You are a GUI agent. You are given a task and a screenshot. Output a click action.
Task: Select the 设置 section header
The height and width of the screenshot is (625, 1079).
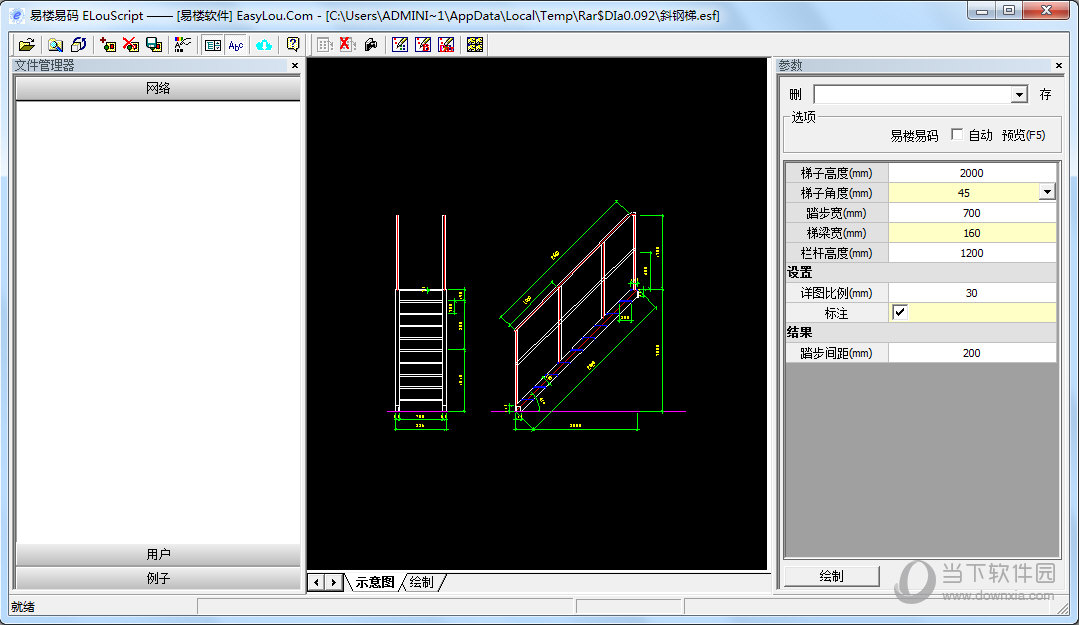pyautogui.click(x=921, y=273)
